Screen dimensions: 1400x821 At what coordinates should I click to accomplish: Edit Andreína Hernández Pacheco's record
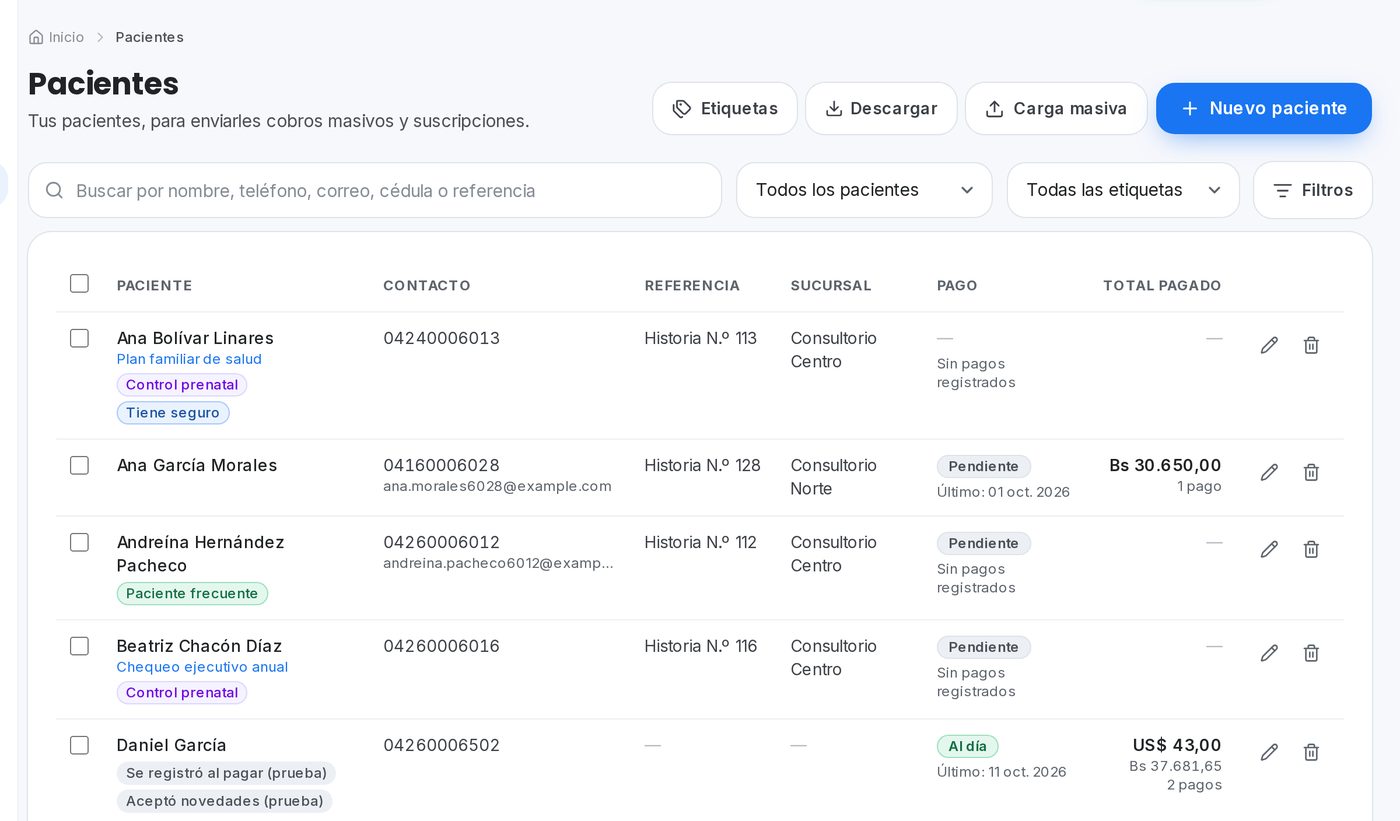pos(1269,549)
